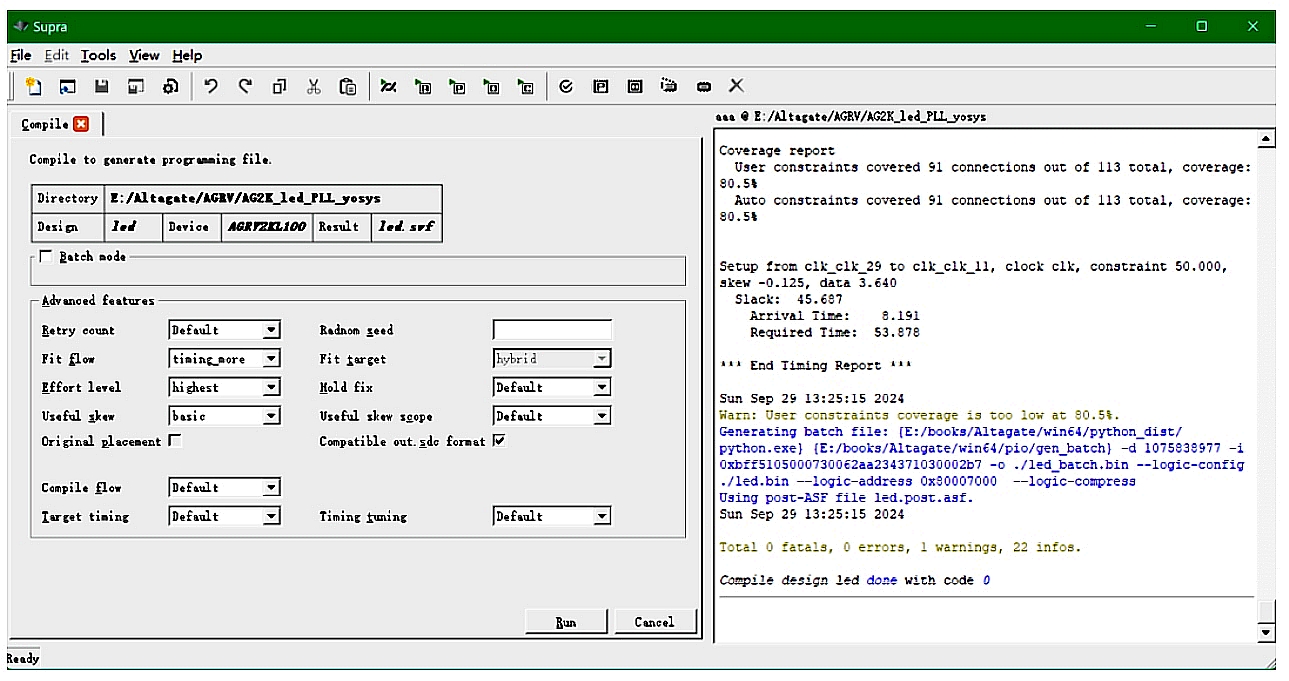This screenshot has height=681, width=1289.
Task: Click the green run icon labeled B
Action: tap(423, 87)
